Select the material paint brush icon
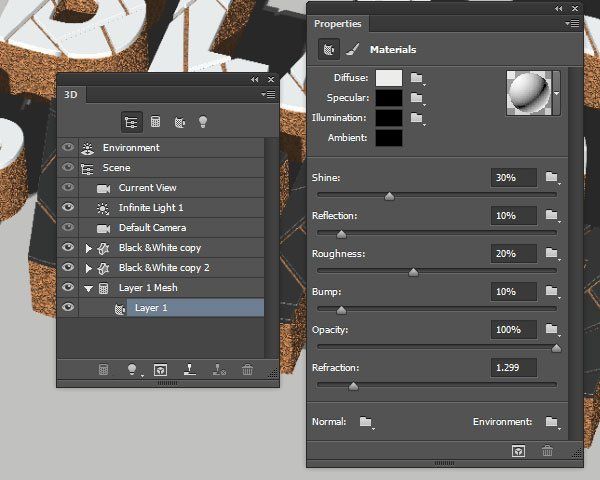The image size is (600, 480). point(352,49)
